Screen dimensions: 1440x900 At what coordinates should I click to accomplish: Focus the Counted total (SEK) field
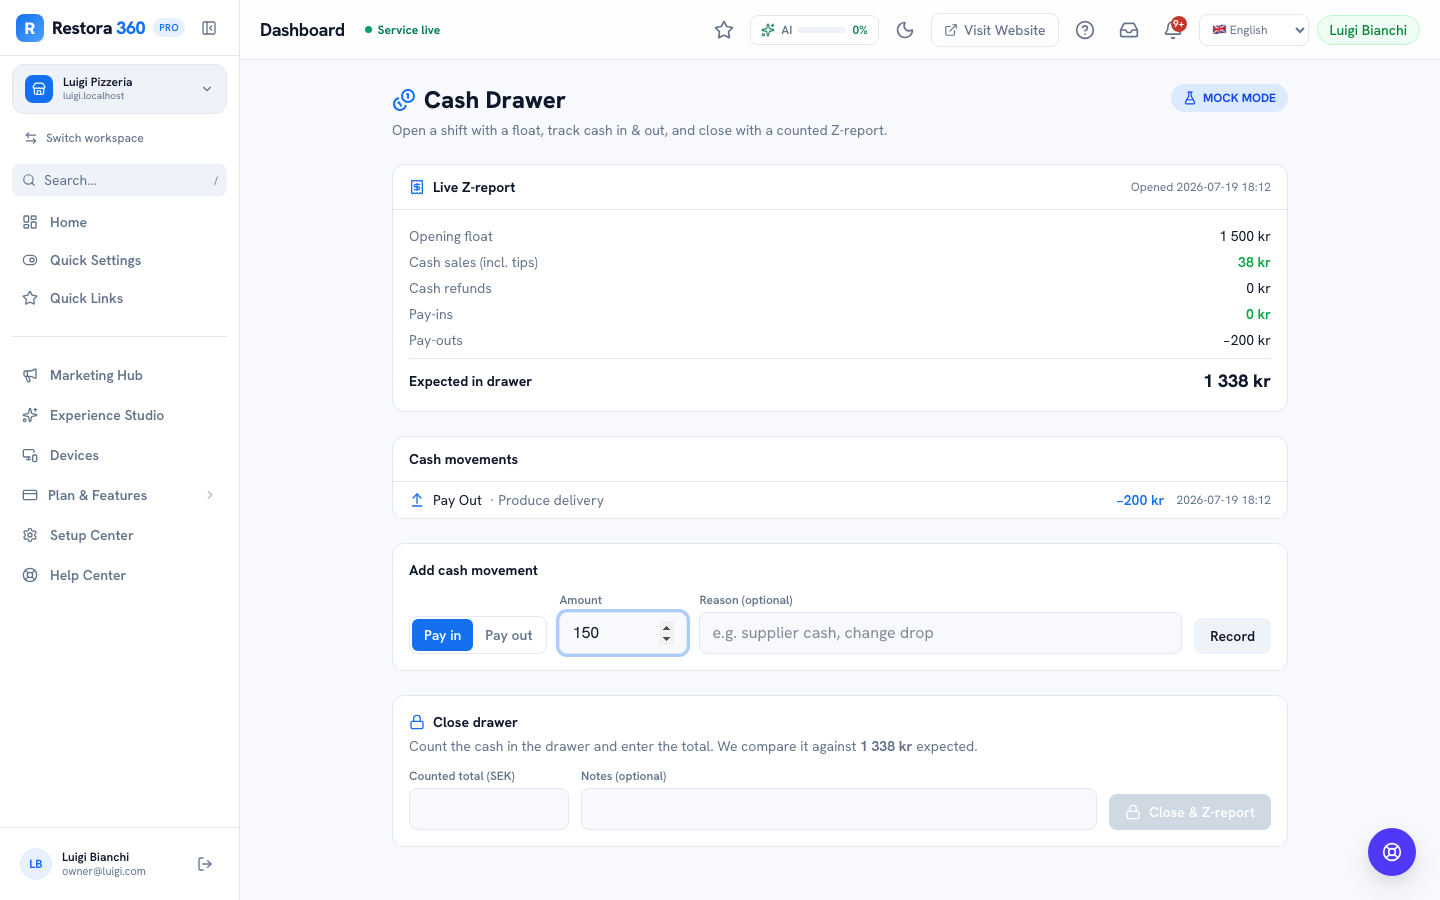point(489,809)
